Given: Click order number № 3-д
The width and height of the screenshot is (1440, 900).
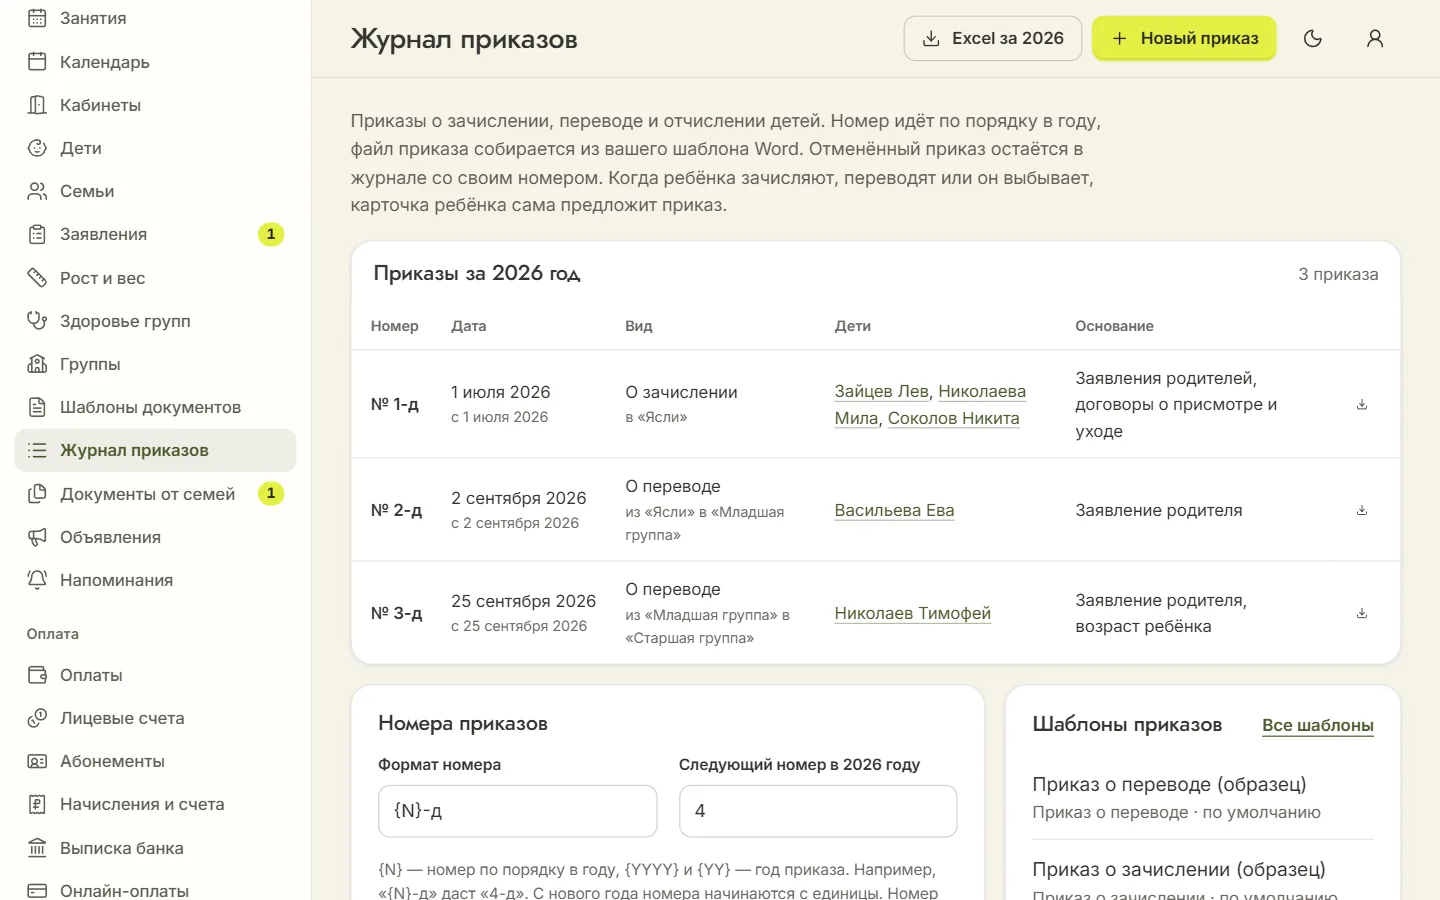Looking at the screenshot, I should tap(396, 613).
